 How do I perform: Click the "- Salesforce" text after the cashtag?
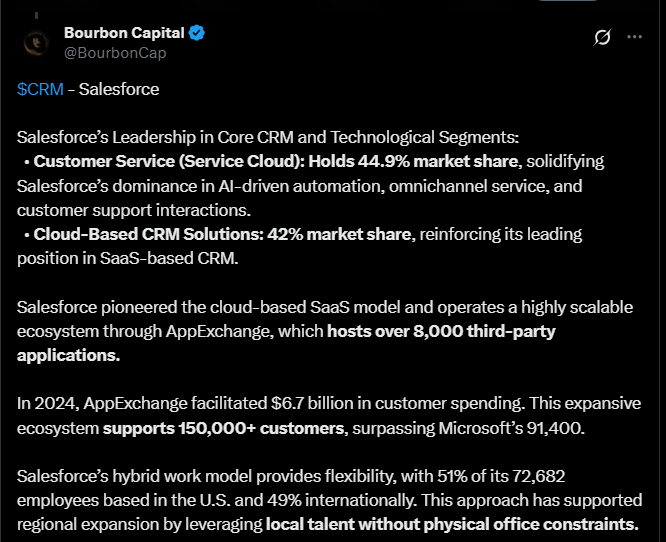point(114,89)
